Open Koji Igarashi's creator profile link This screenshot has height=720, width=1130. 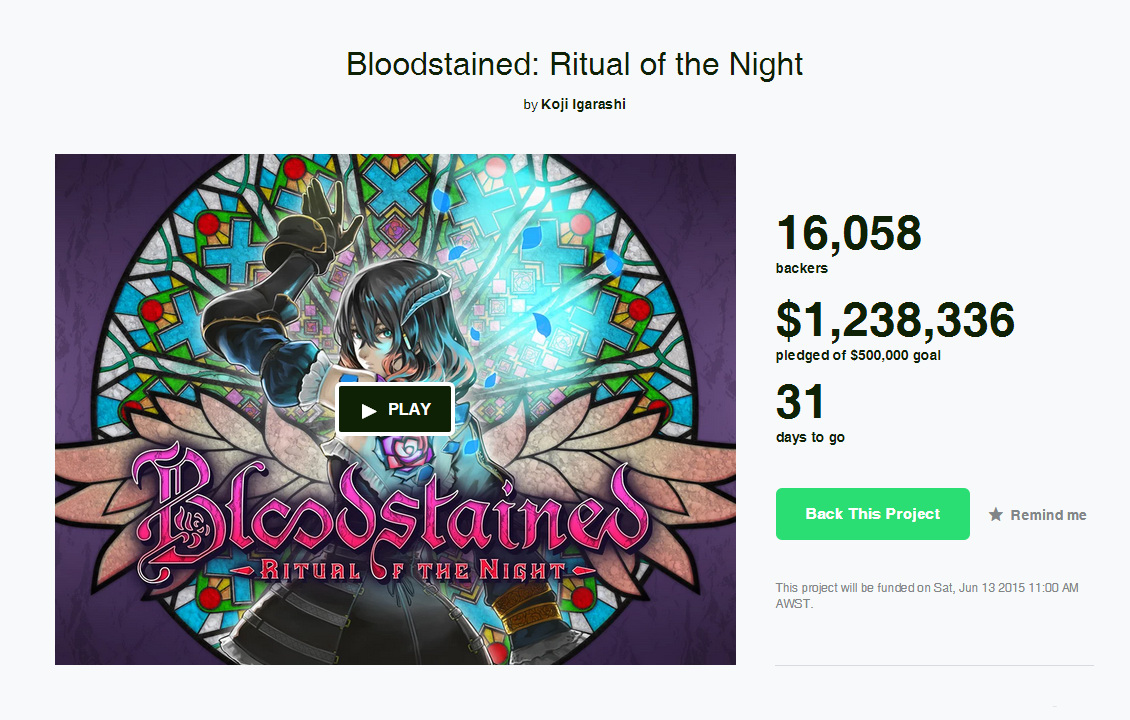pyautogui.click(x=583, y=104)
